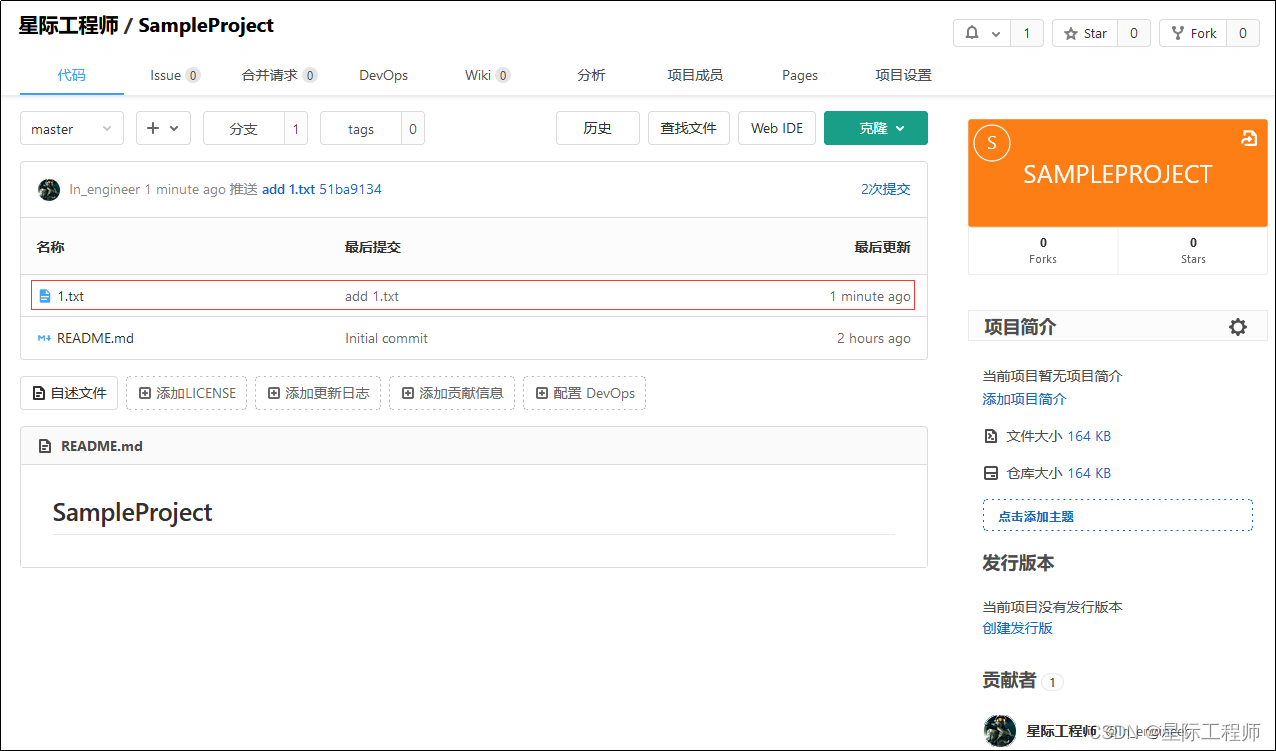
Task: Click In_engineer's commit avatar thumbnail
Action: pyautogui.click(x=48, y=189)
